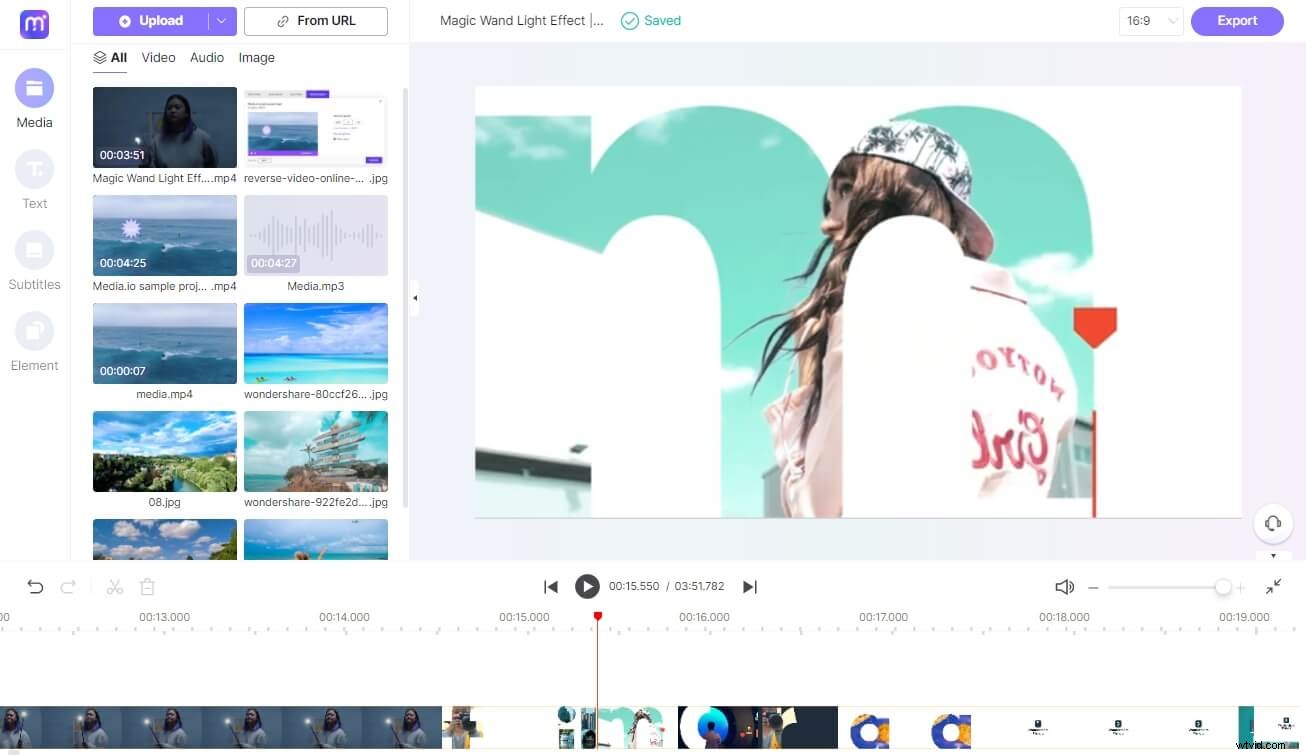This screenshot has width=1306, height=755.
Task: Collapse the timeline with the shrink arrows icon
Action: point(1272,587)
